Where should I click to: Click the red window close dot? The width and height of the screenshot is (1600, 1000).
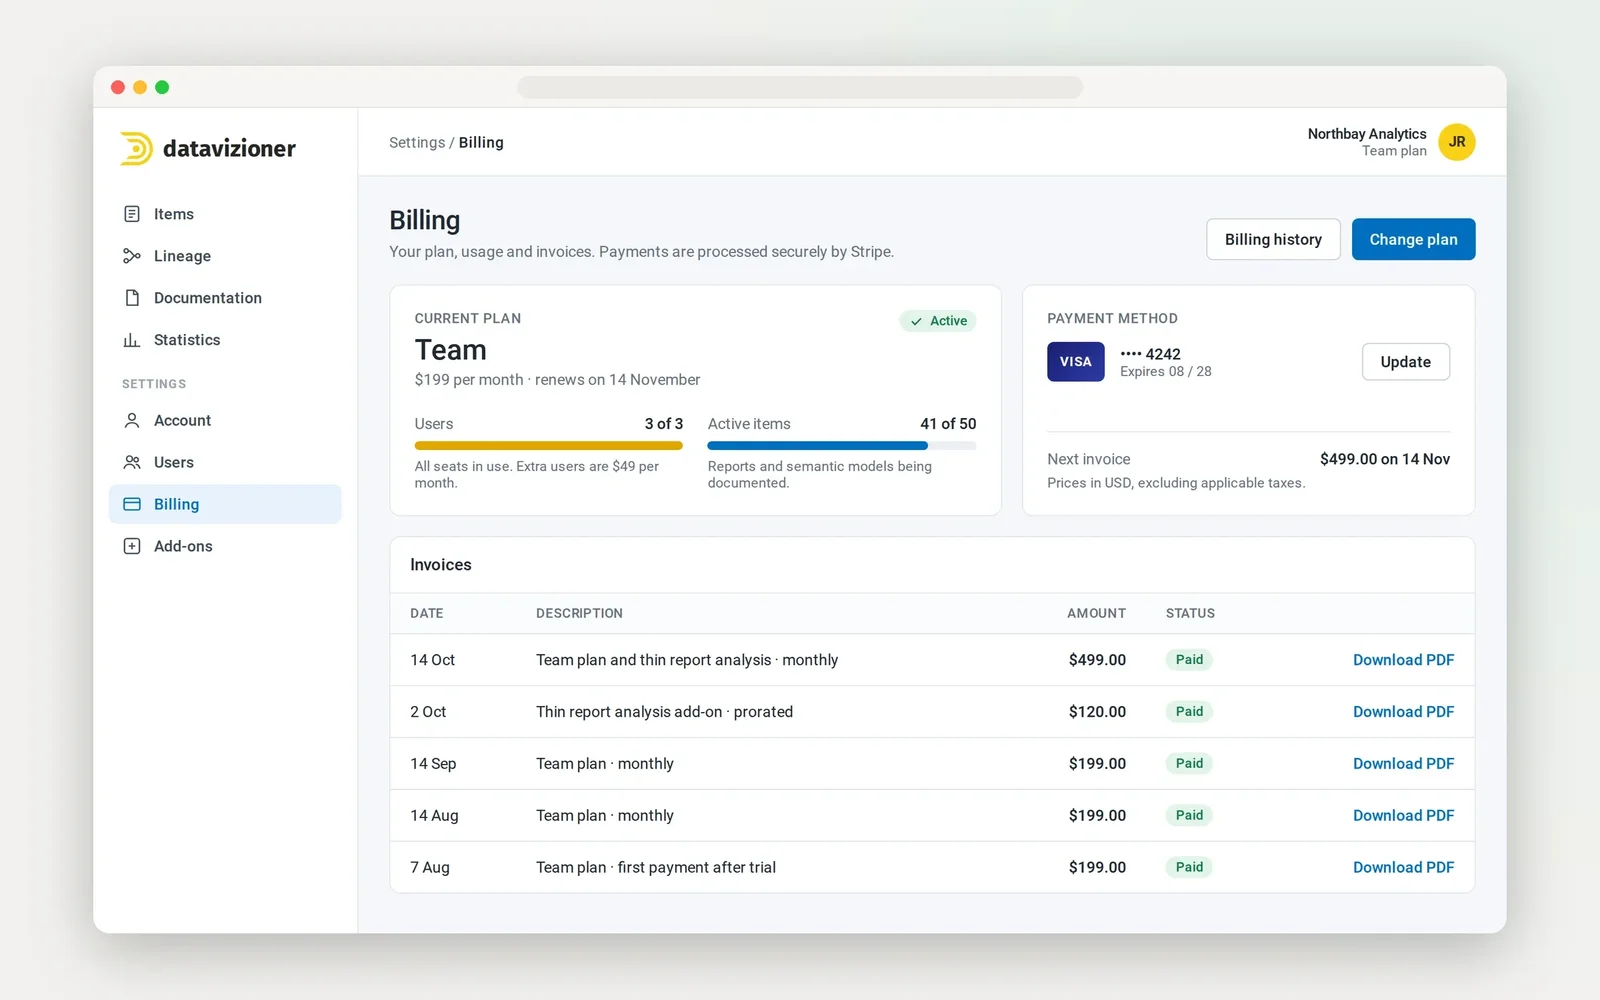click(118, 87)
